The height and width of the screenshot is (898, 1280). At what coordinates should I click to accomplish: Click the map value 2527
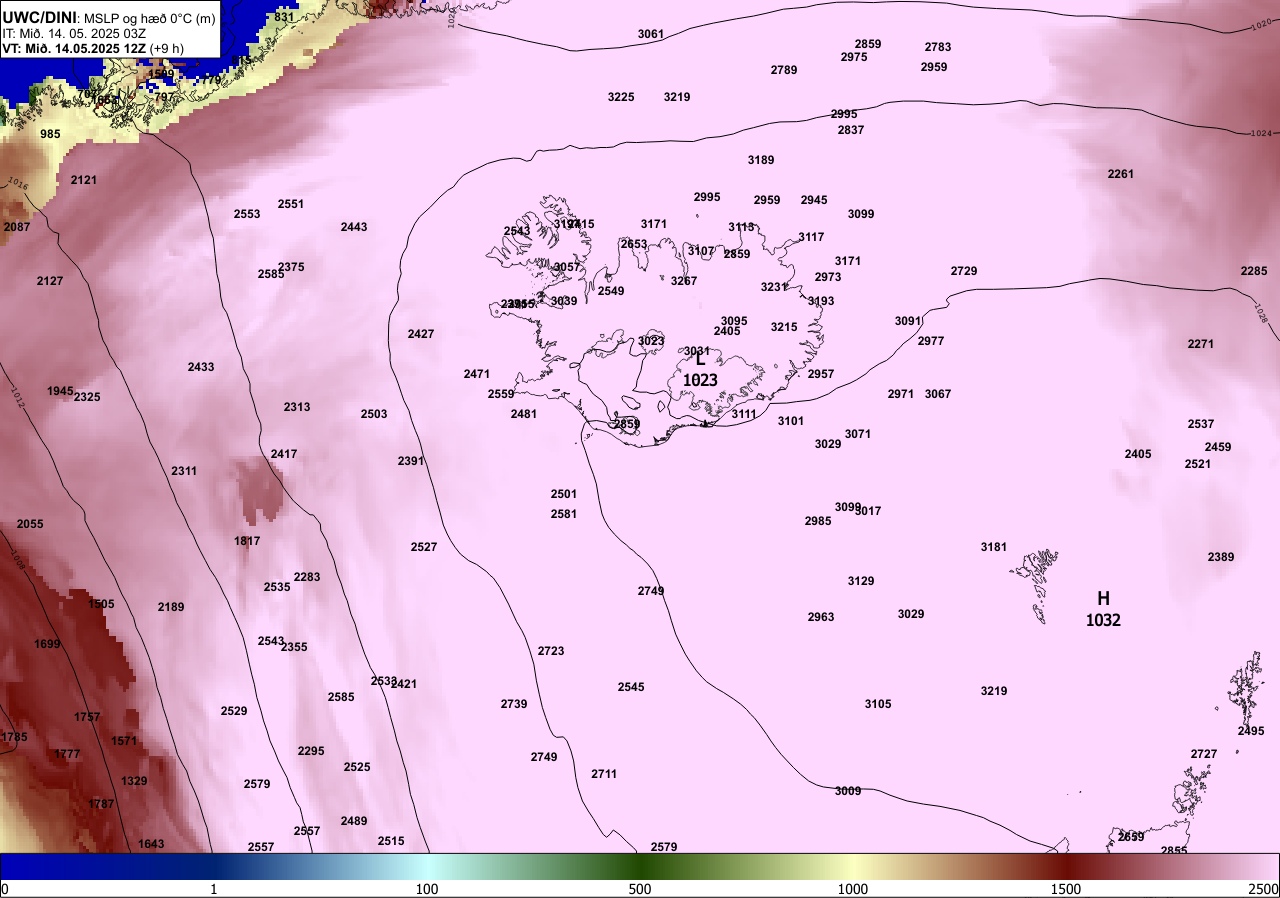tap(424, 547)
